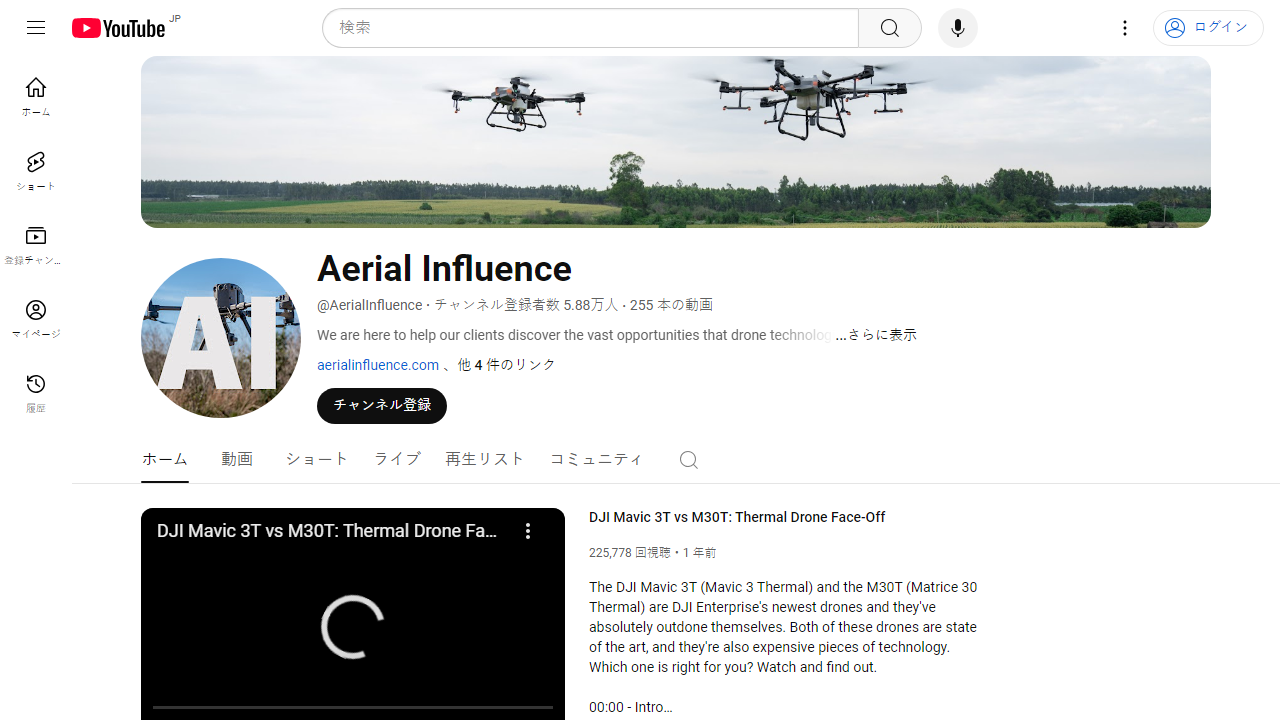Click the magnifier search button
Image resolution: width=1280 pixels, height=720 pixels.
click(x=889, y=28)
